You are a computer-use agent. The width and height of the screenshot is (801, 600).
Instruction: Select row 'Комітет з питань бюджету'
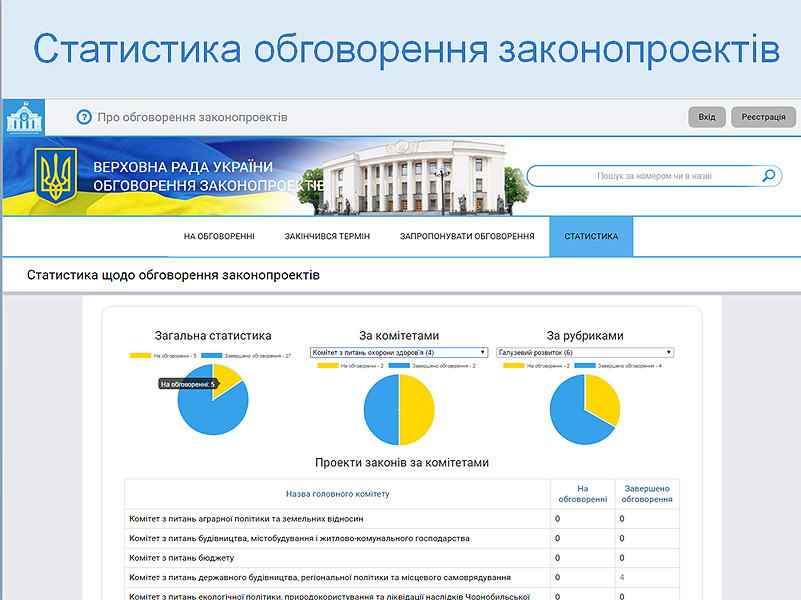tap(402, 558)
